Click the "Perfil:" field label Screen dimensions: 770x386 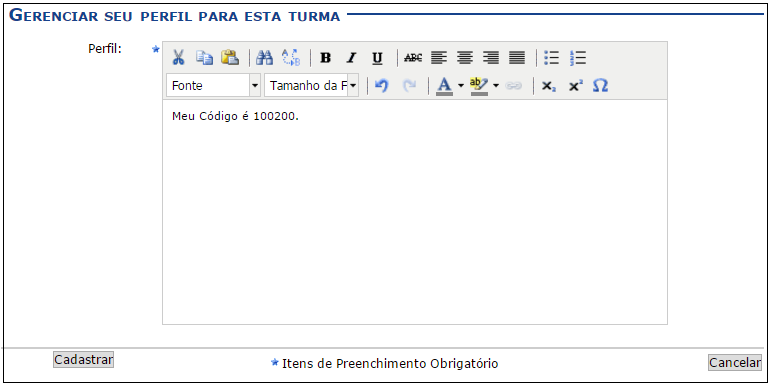[x=105, y=49]
